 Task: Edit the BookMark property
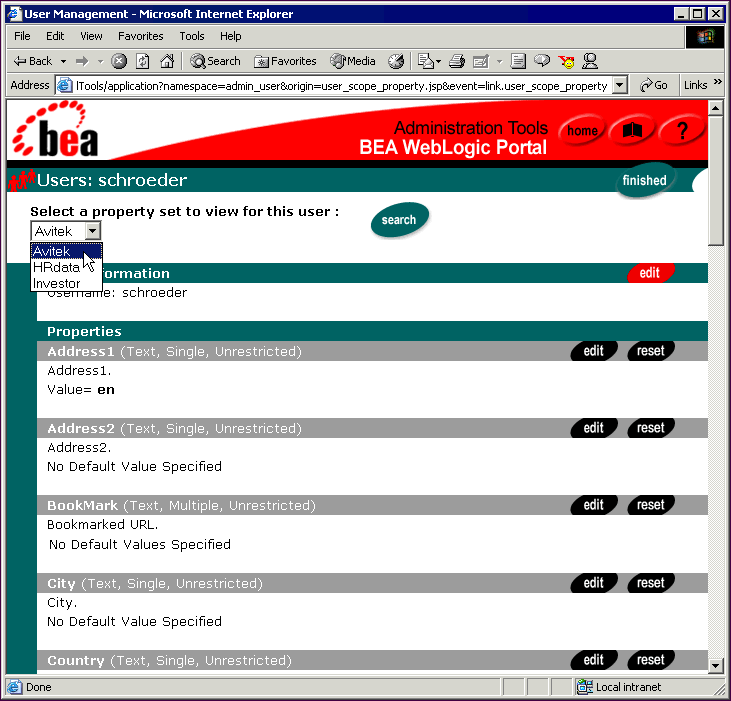(x=593, y=505)
